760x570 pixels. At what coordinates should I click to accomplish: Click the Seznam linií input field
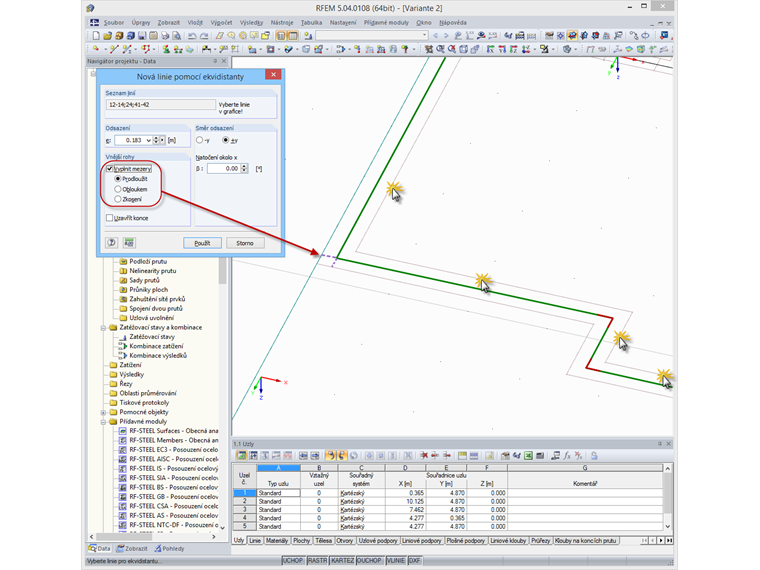160,105
